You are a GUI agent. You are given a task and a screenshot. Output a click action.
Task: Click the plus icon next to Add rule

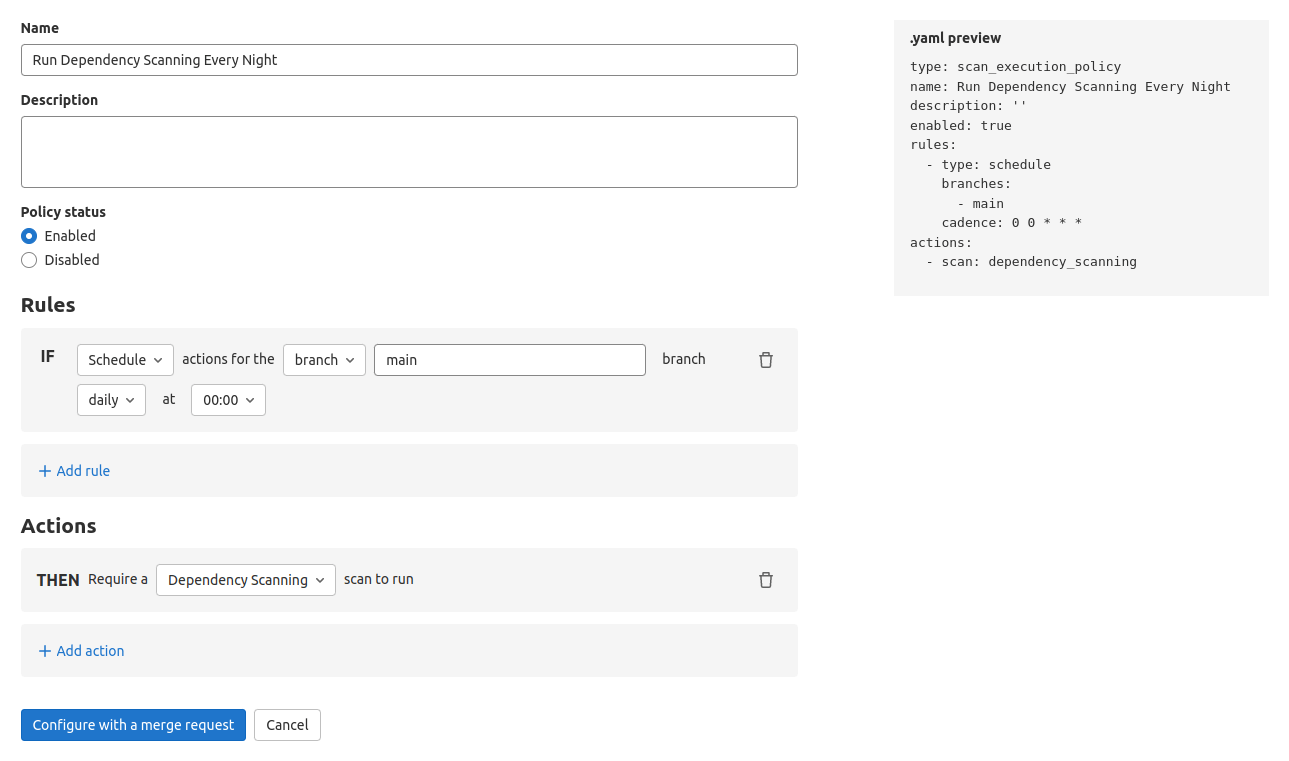coord(45,470)
